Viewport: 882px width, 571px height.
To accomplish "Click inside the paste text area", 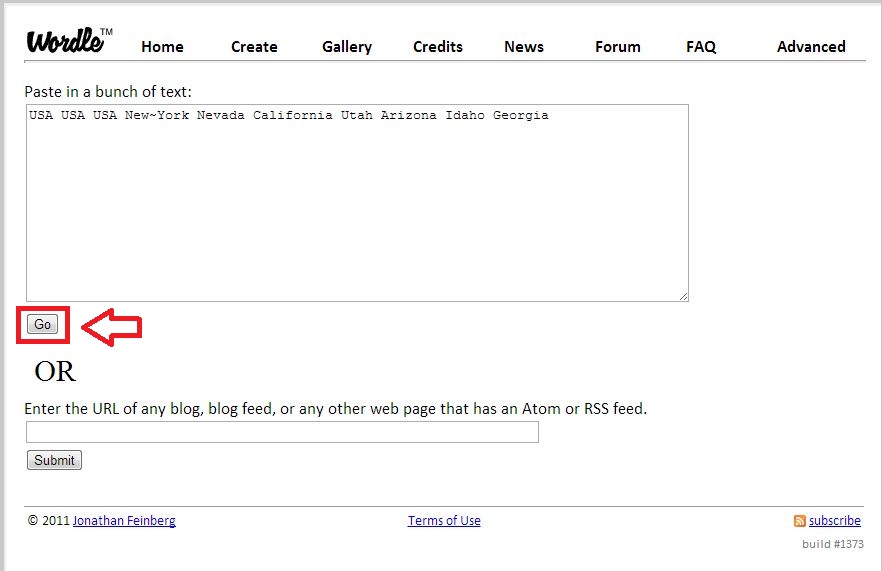I will click(x=357, y=203).
